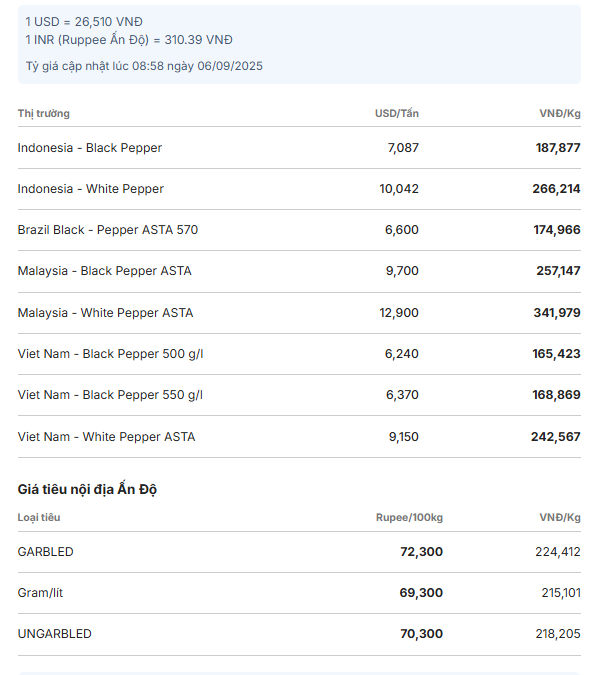Image resolution: width=614 pixels, height=675 pixels.
Task: Select Viet Nam - Black Pepper 500 g/l
Action: [110, 354]
